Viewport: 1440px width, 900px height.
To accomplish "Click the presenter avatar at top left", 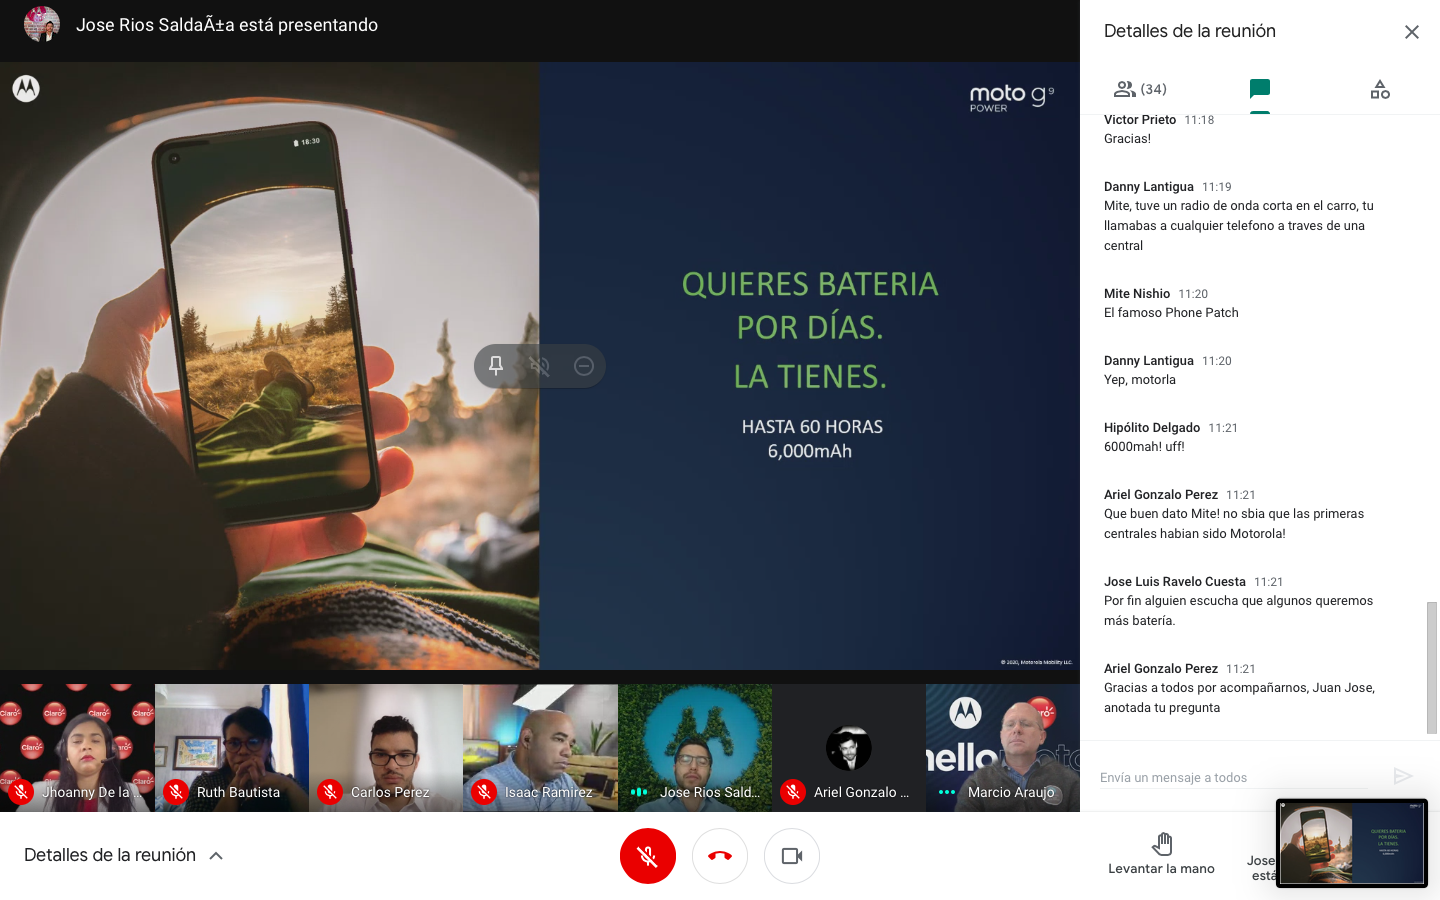I will click(x=42, y=24).
